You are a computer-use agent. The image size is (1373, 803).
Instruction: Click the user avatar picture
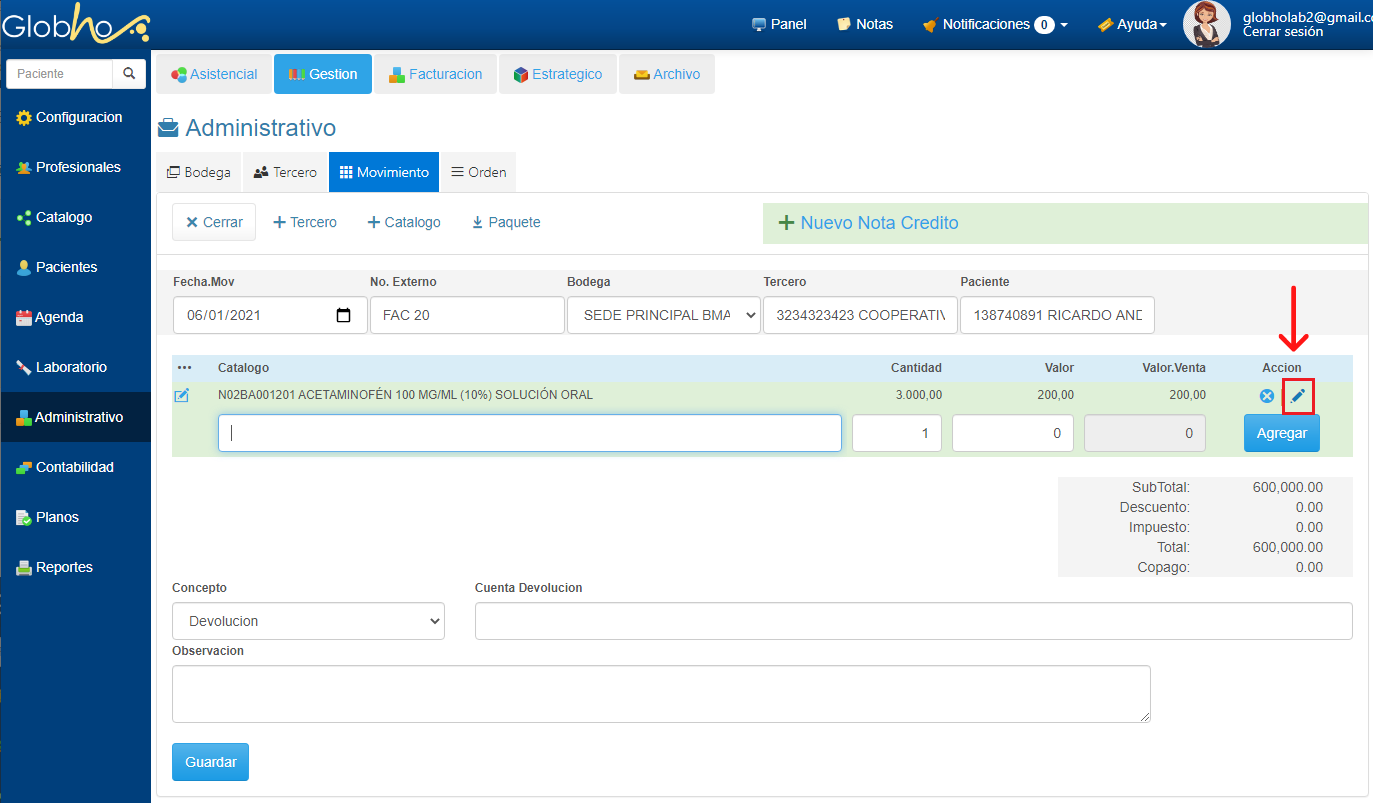pyautogui.click(x=1206, y=24)
